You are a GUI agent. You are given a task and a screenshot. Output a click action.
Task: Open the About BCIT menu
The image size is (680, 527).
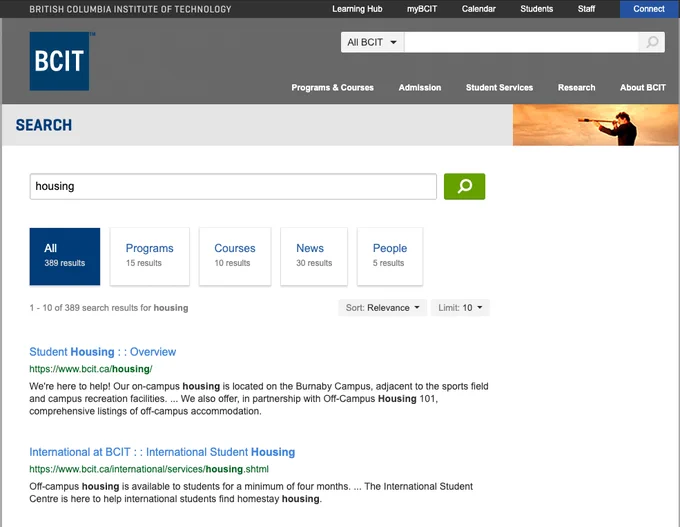point(643,88)
